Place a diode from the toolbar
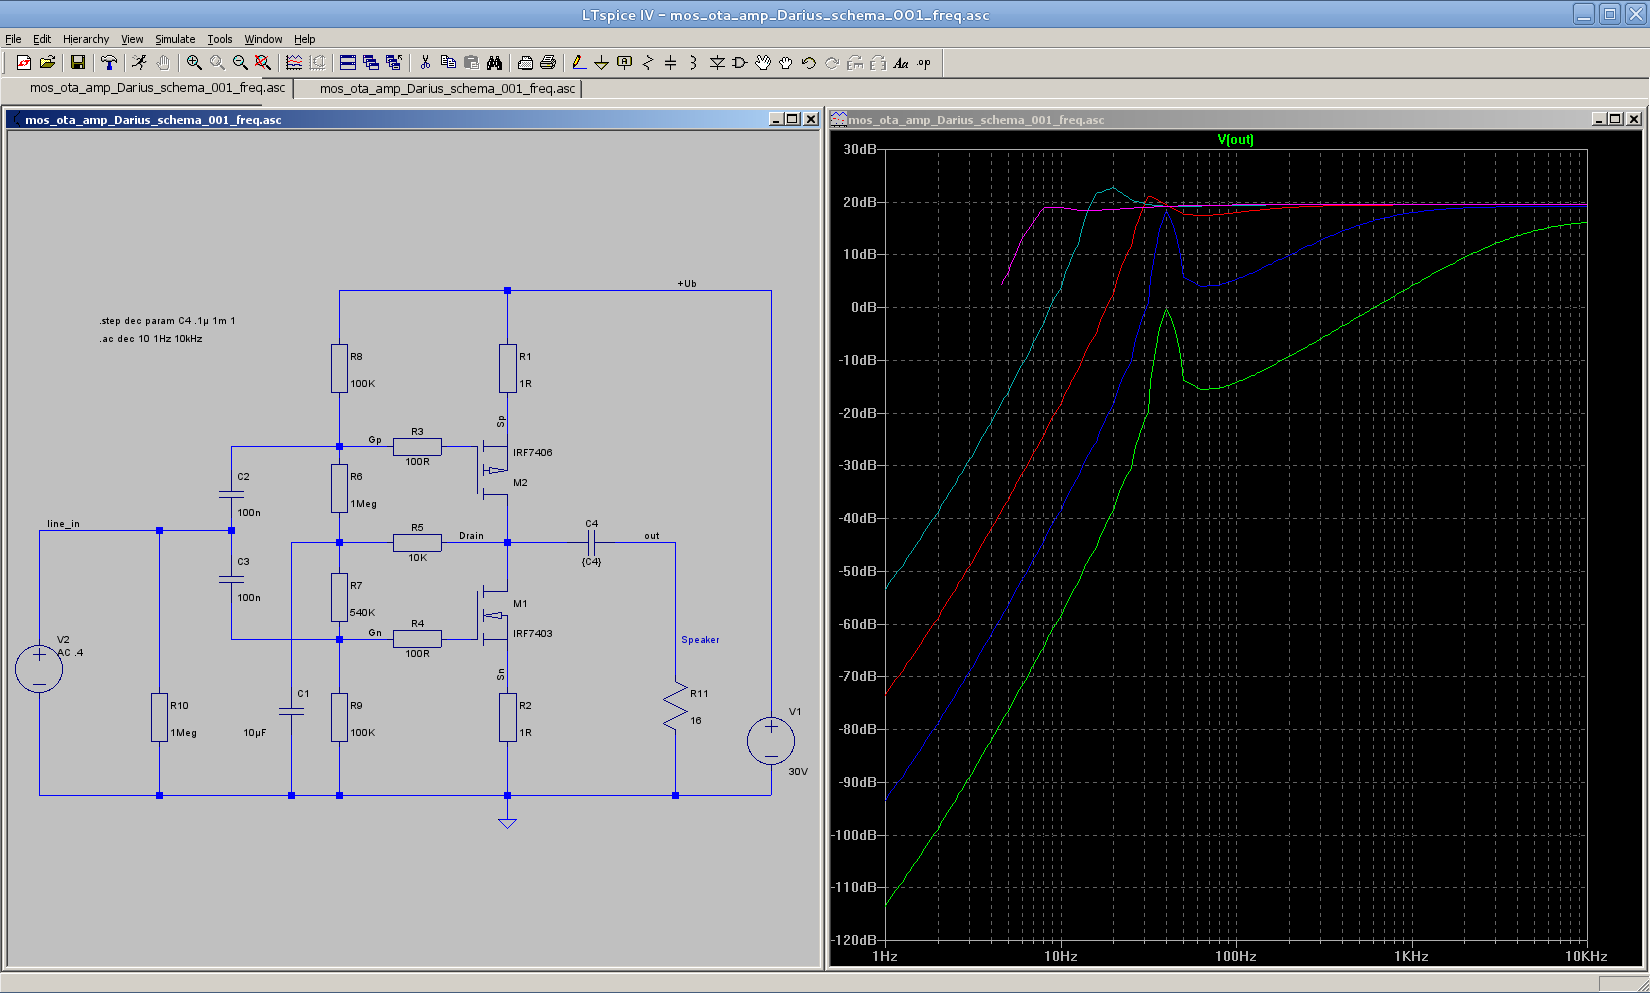This screenshot has height=993, width=1650. pyautogui.click(x=717, y=62)
